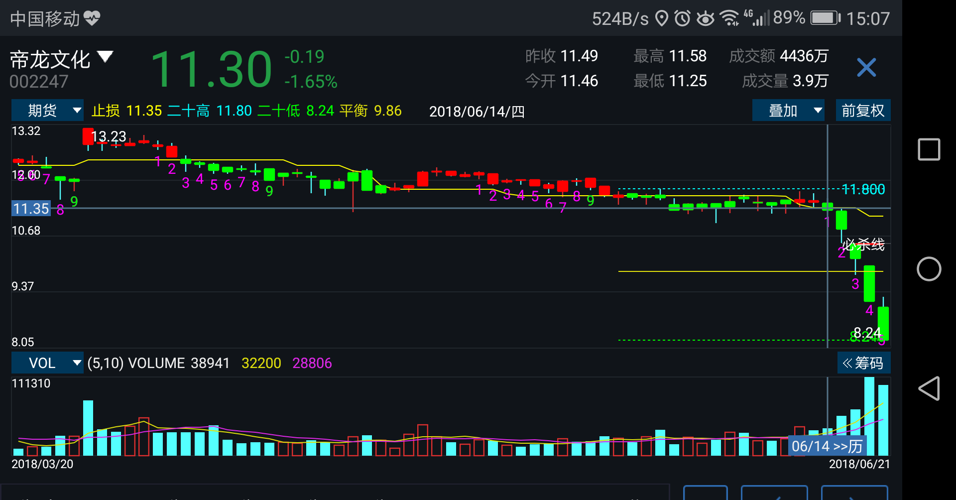
Task: Tap the 11.800 dashed line label
Action: tap(863, 190)
